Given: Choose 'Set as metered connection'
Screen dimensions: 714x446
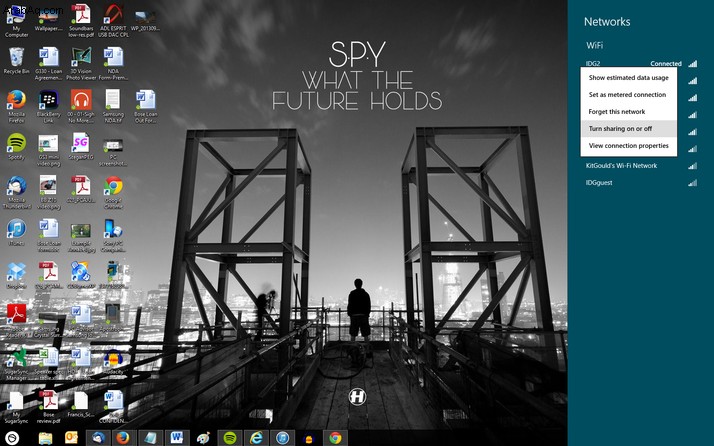Looking at the screenshot, I should [628, 95].
